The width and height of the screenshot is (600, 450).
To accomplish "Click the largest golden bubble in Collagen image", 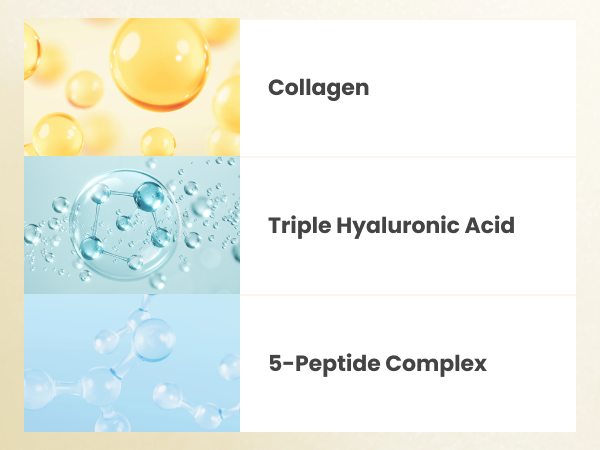I will (x=160, y=64).
